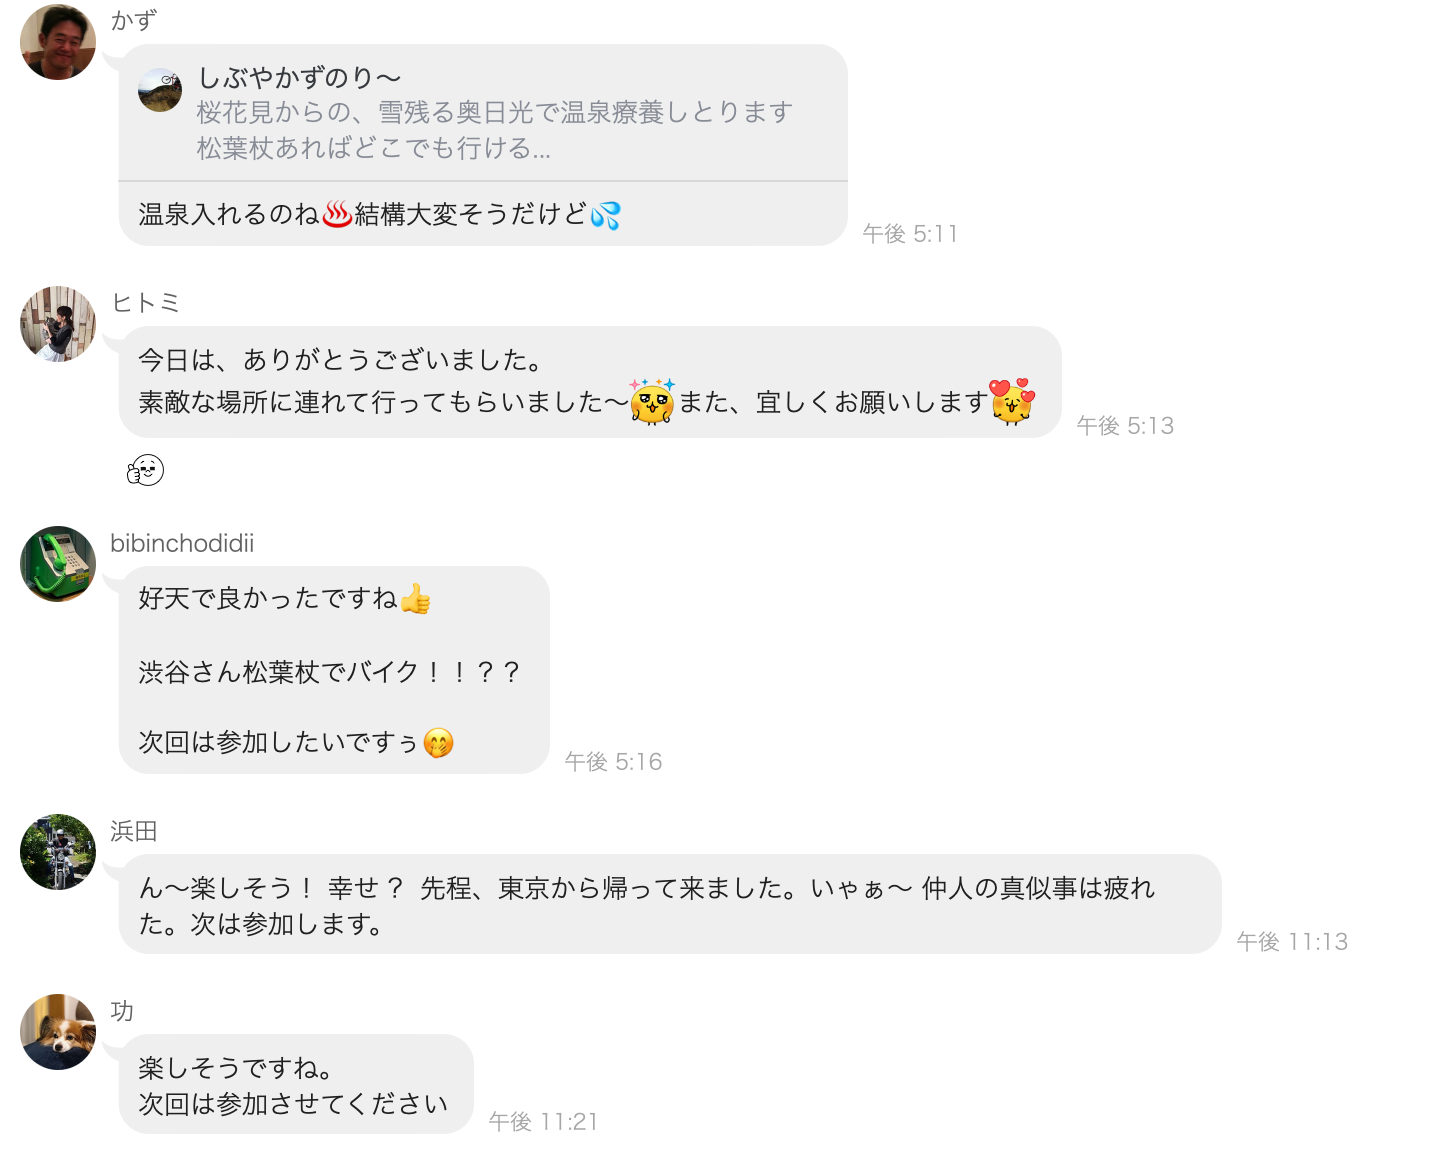Click the giggling face emoji after 次回は参加したいですぅ

click(x=438, y=743)
